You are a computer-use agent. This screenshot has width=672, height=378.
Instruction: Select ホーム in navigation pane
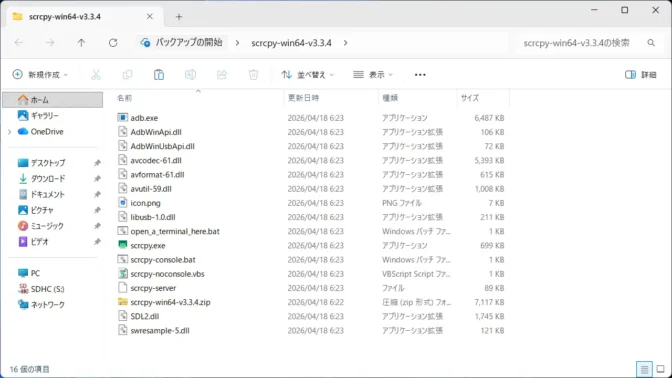pyautogui.click(x=53, y=100)
